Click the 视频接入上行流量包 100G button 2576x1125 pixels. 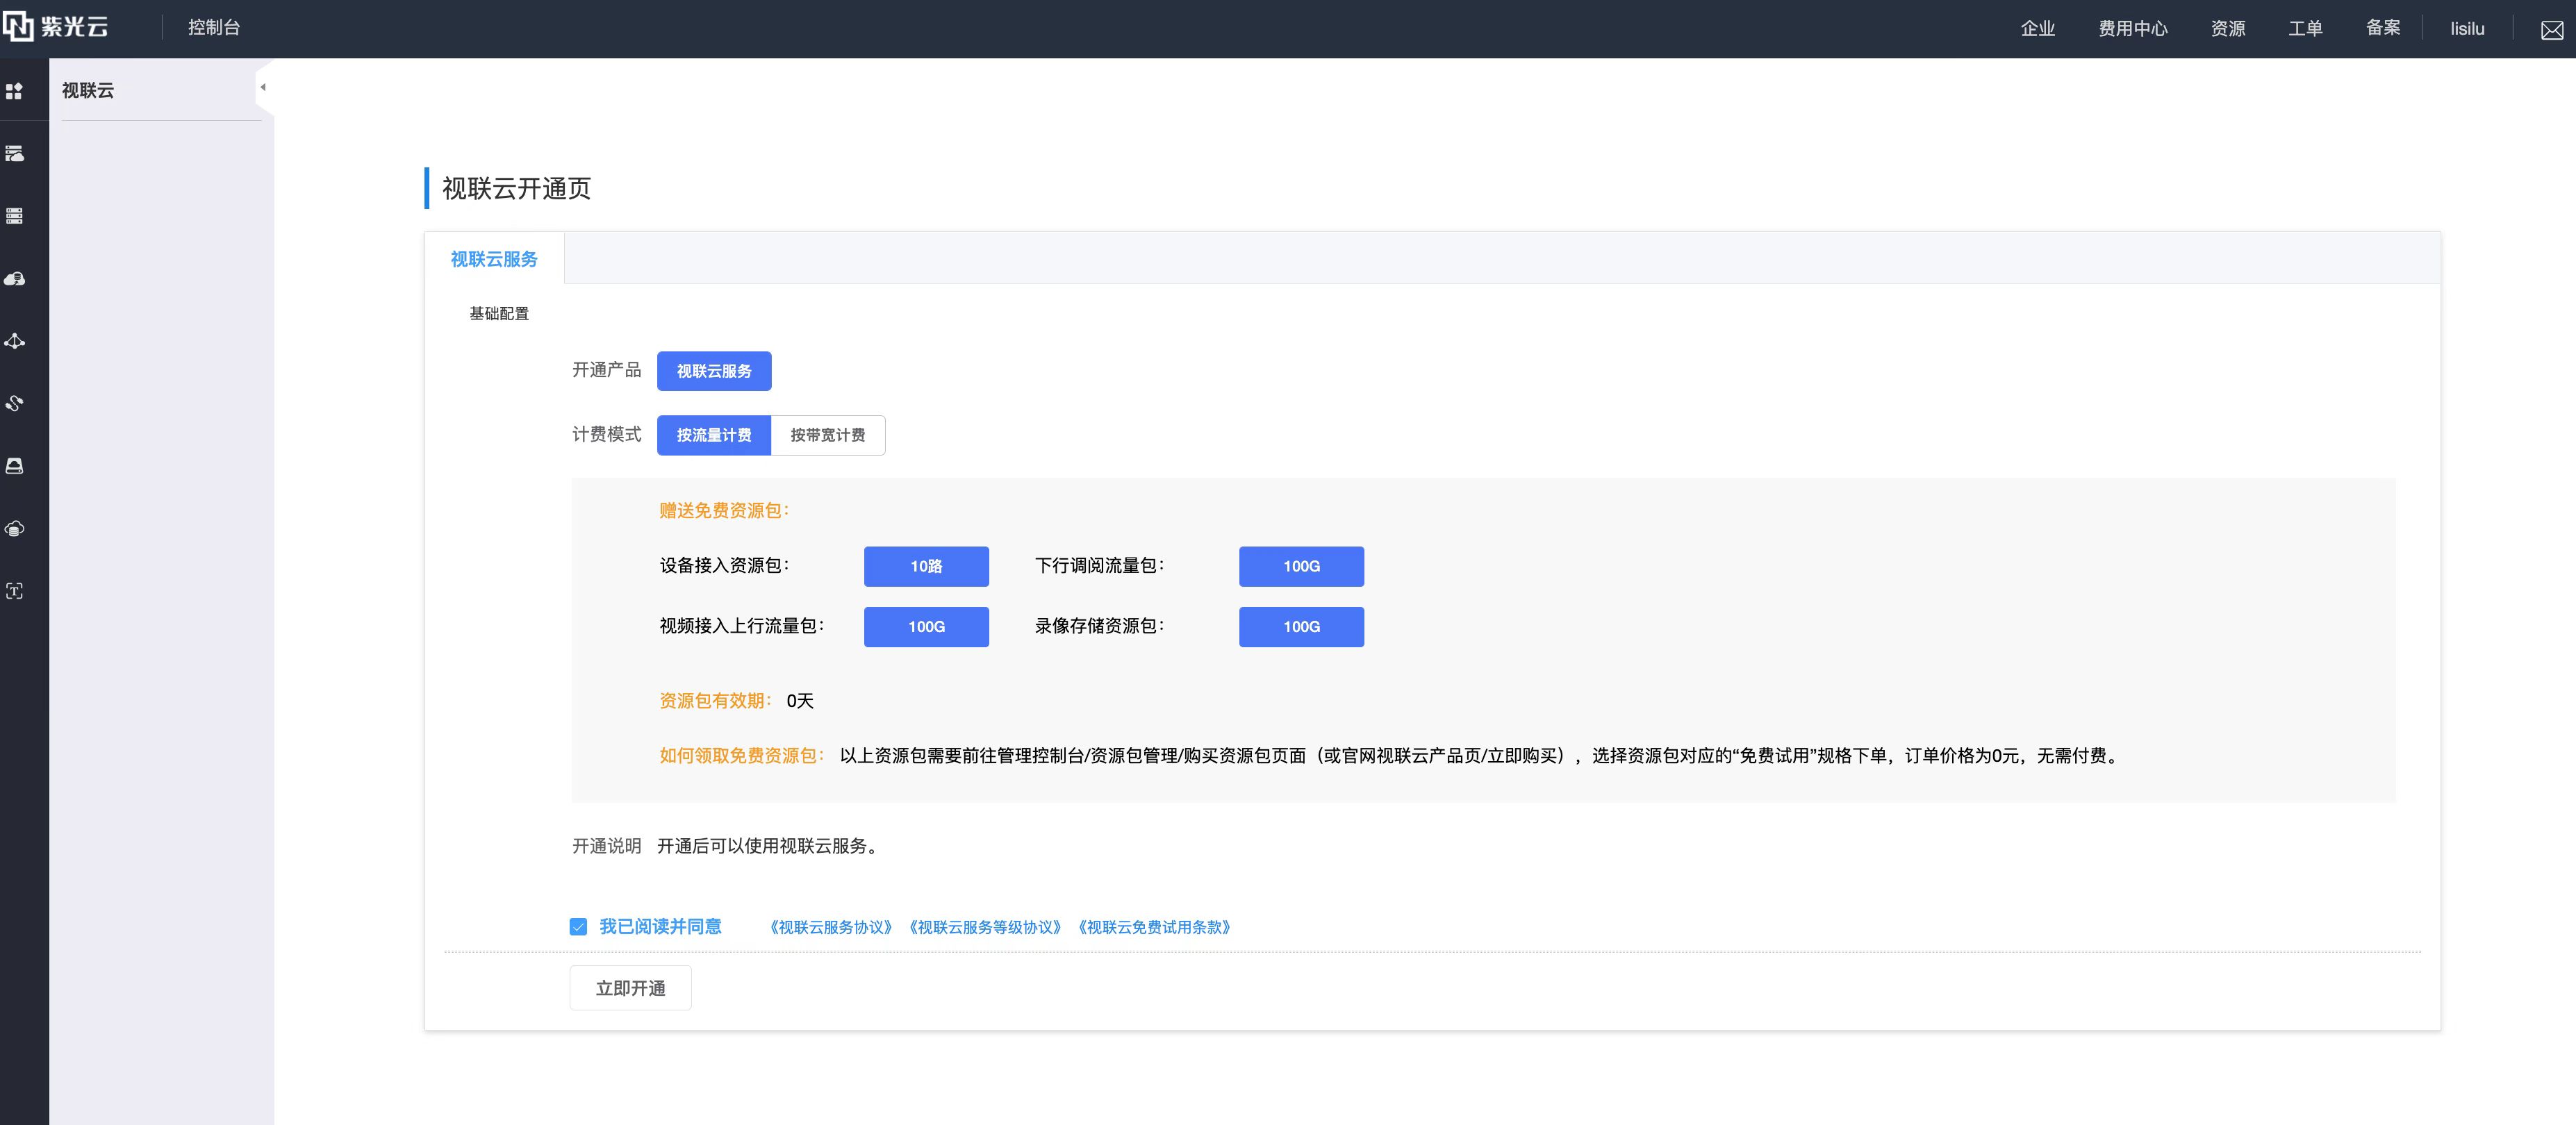(x=926, y=627)
